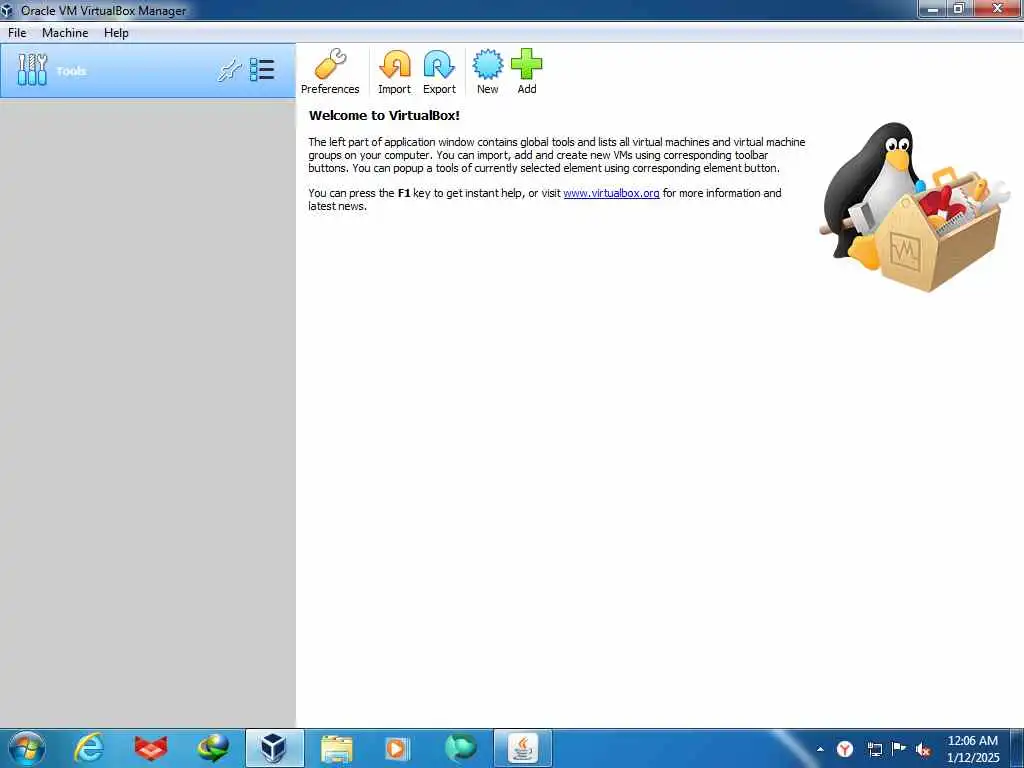Click the Java taskbar icon
1024x768 pixels.
click(522, 748)
